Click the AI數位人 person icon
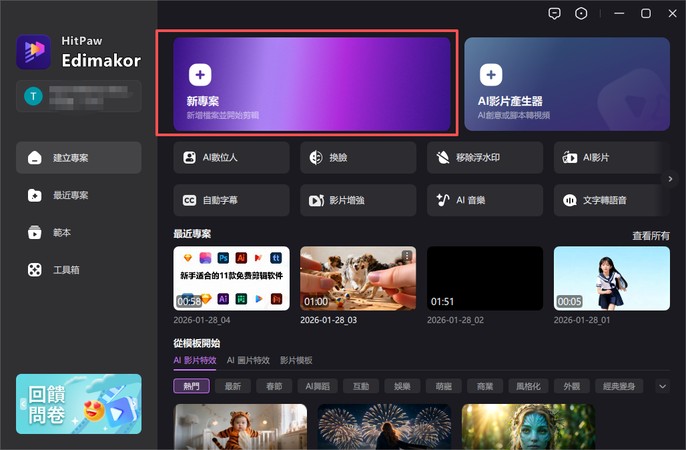This screenshot has width=686, height=450. 189,157
